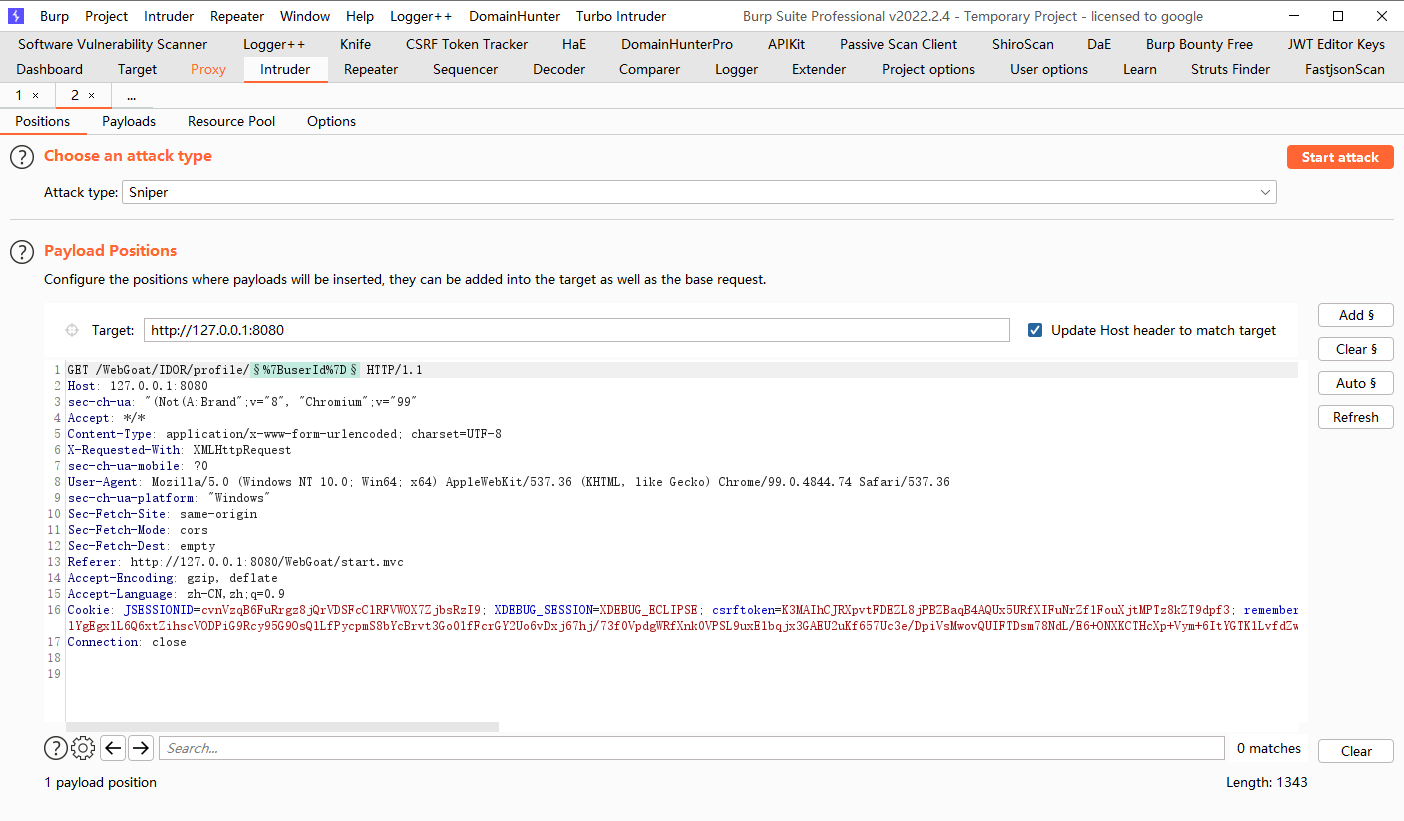Click the Refresh button
Screen dimensions: 1404x821
pyautogui.click(x=1356, y=417)
